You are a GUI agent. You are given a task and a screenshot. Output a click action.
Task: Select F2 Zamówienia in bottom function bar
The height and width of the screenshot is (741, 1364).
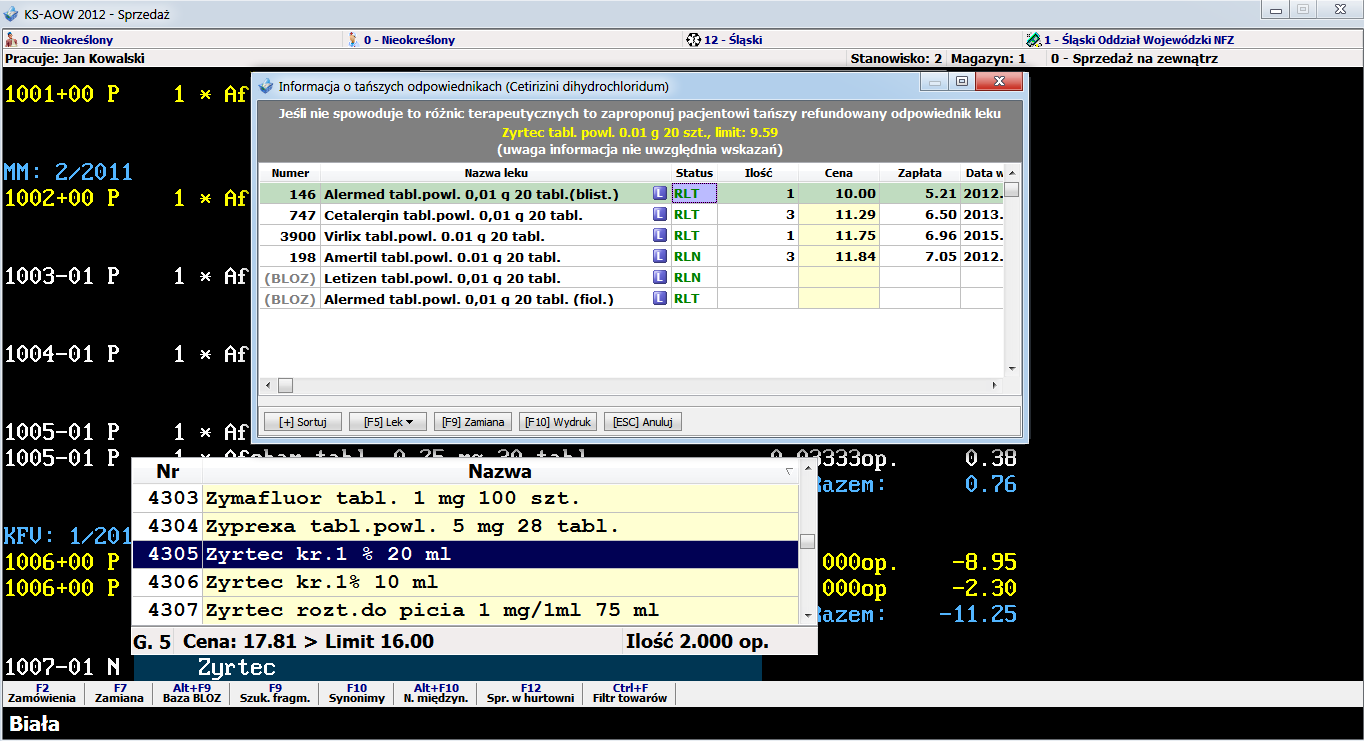pos(42,693)
